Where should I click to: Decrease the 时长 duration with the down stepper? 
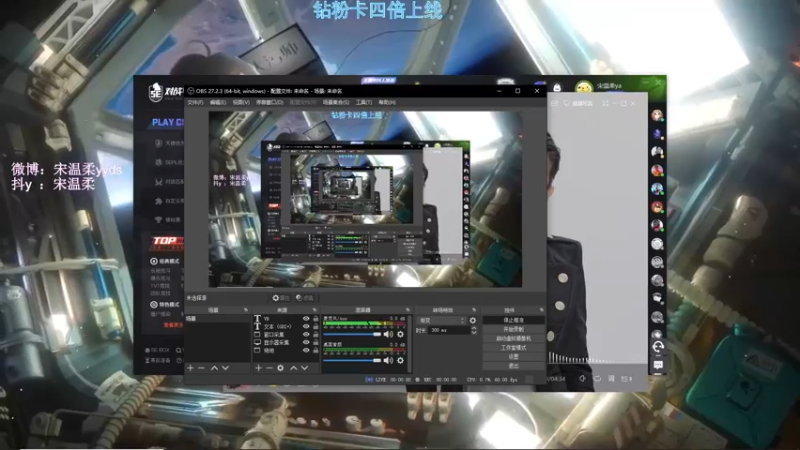474,333
